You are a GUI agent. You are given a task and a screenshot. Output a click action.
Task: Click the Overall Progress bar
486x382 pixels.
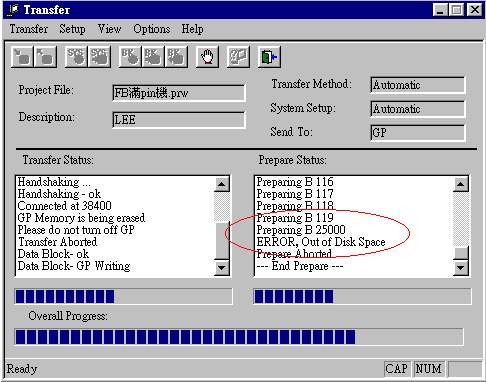pyautogui.click(x=239, y=336)
